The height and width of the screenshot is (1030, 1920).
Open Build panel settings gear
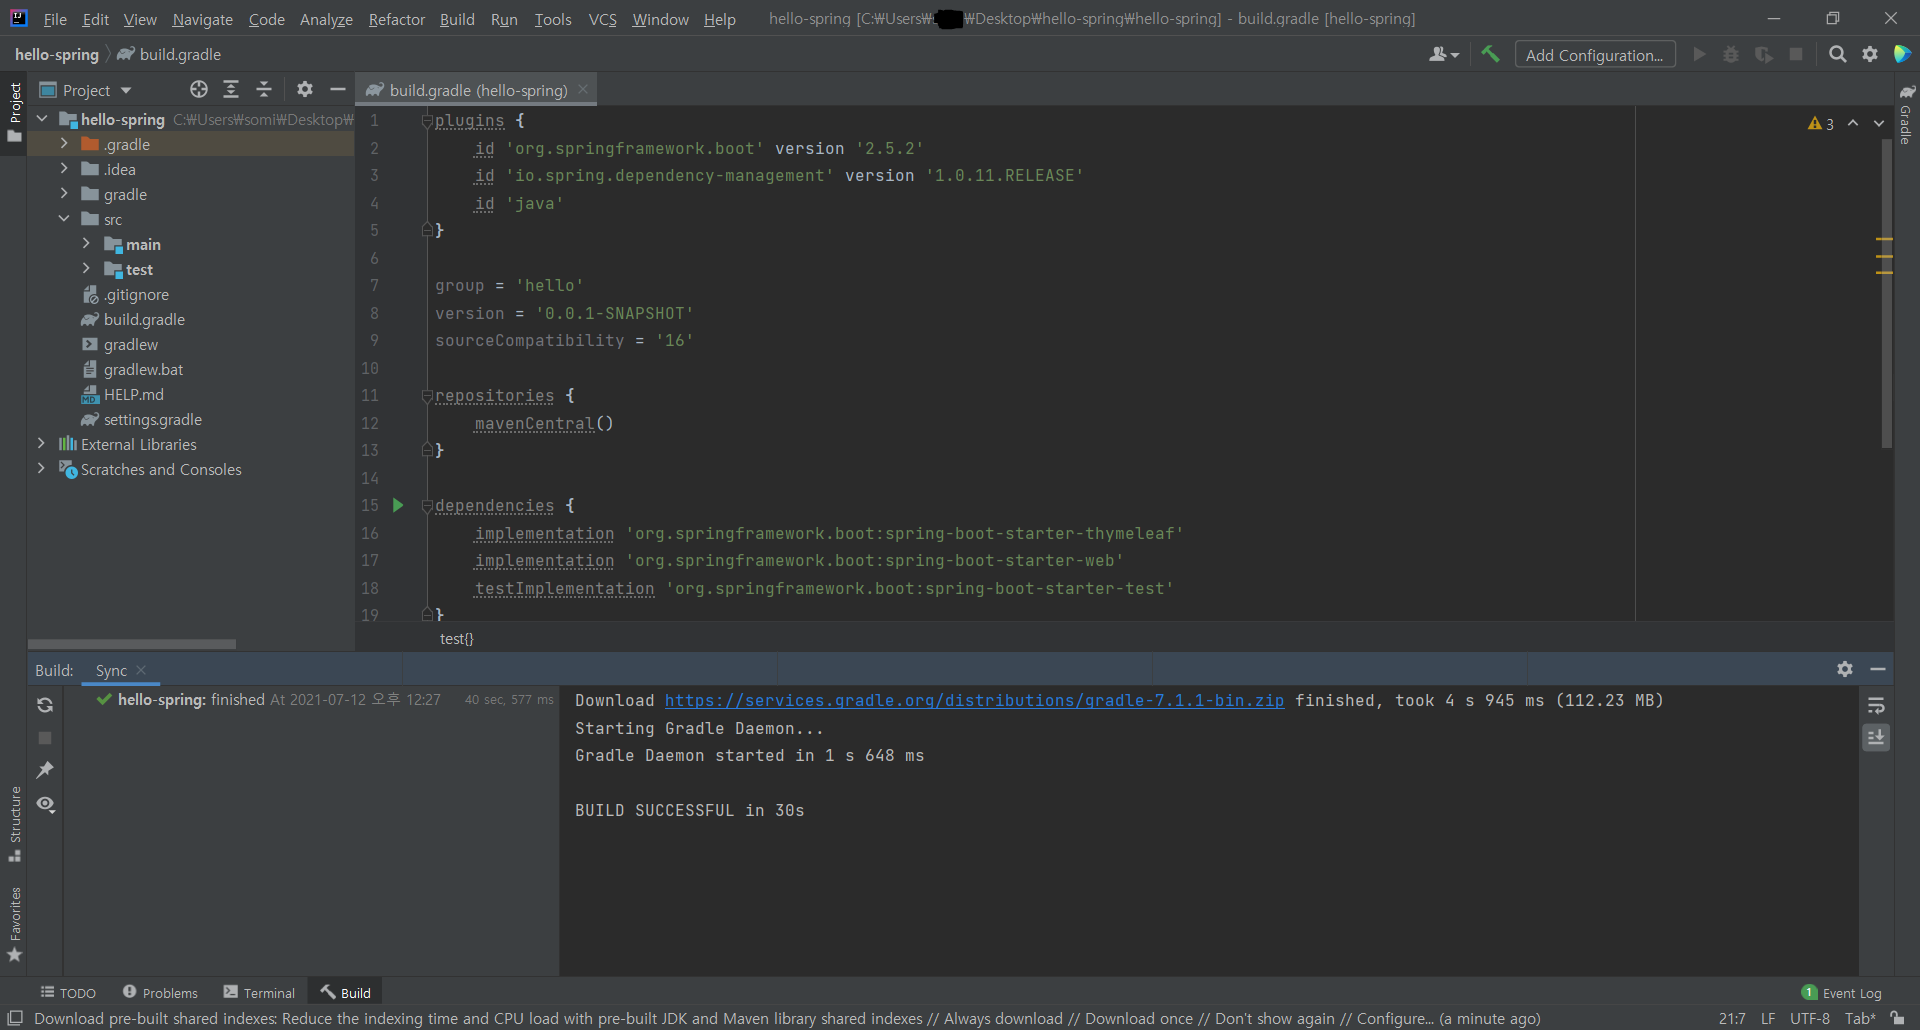pos(1845,669)
